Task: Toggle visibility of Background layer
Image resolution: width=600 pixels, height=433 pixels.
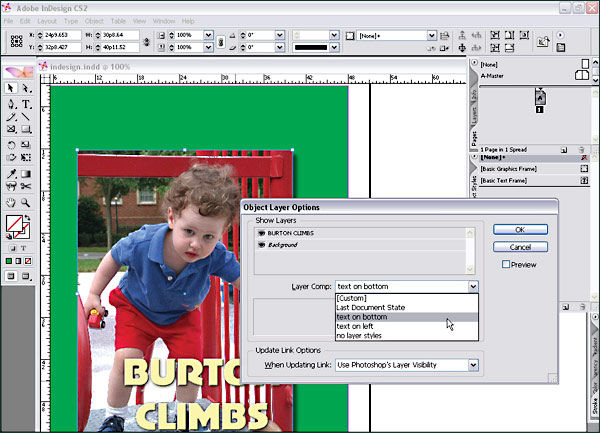Action: point(261,244)
